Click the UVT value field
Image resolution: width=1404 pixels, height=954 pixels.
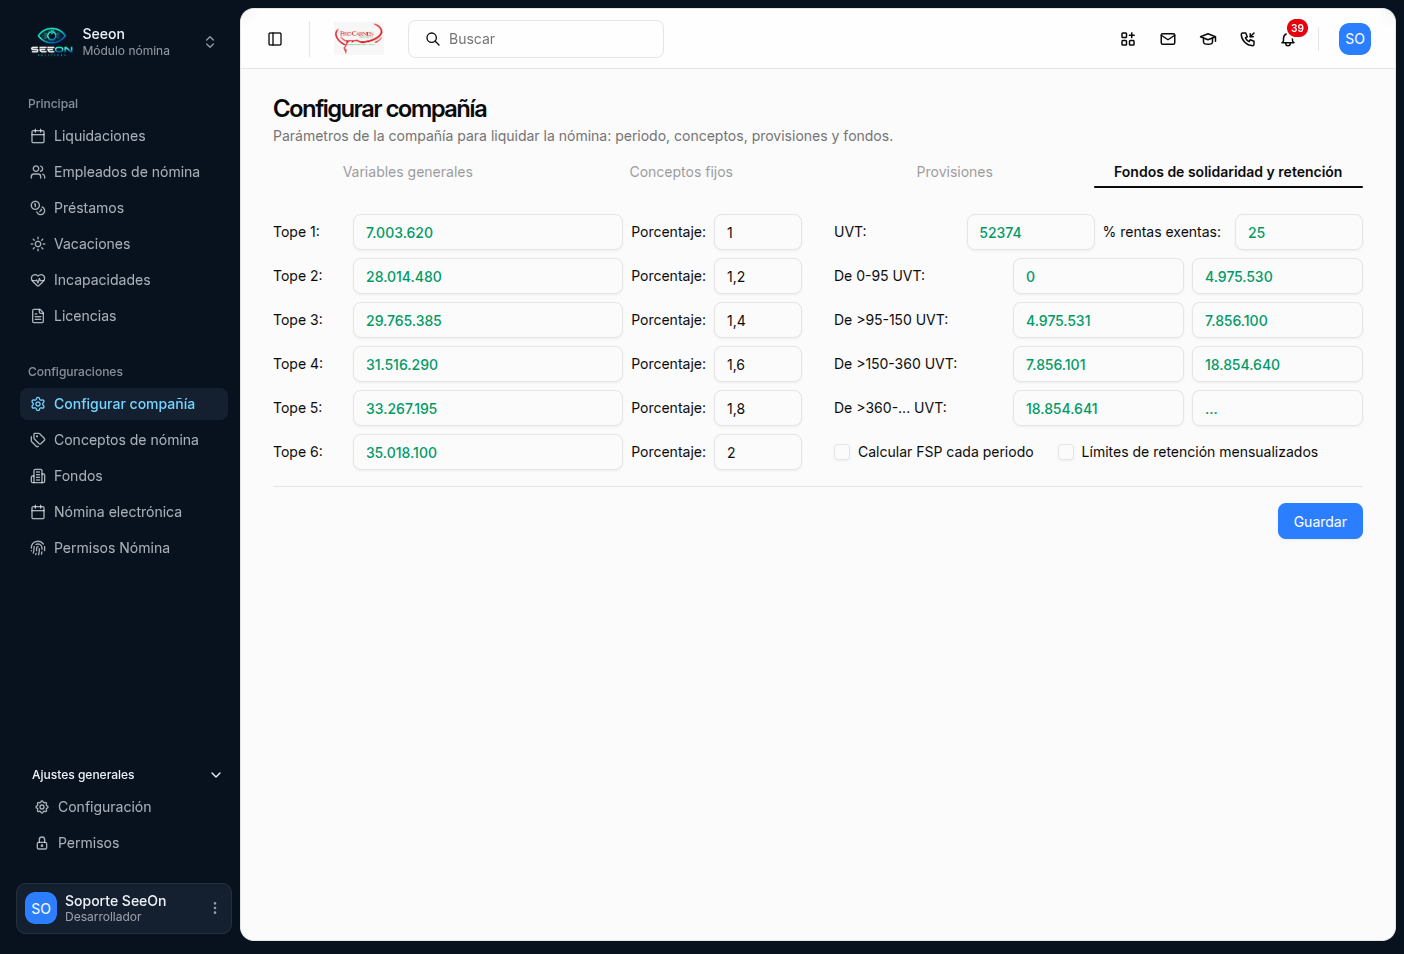point(1031,232)
